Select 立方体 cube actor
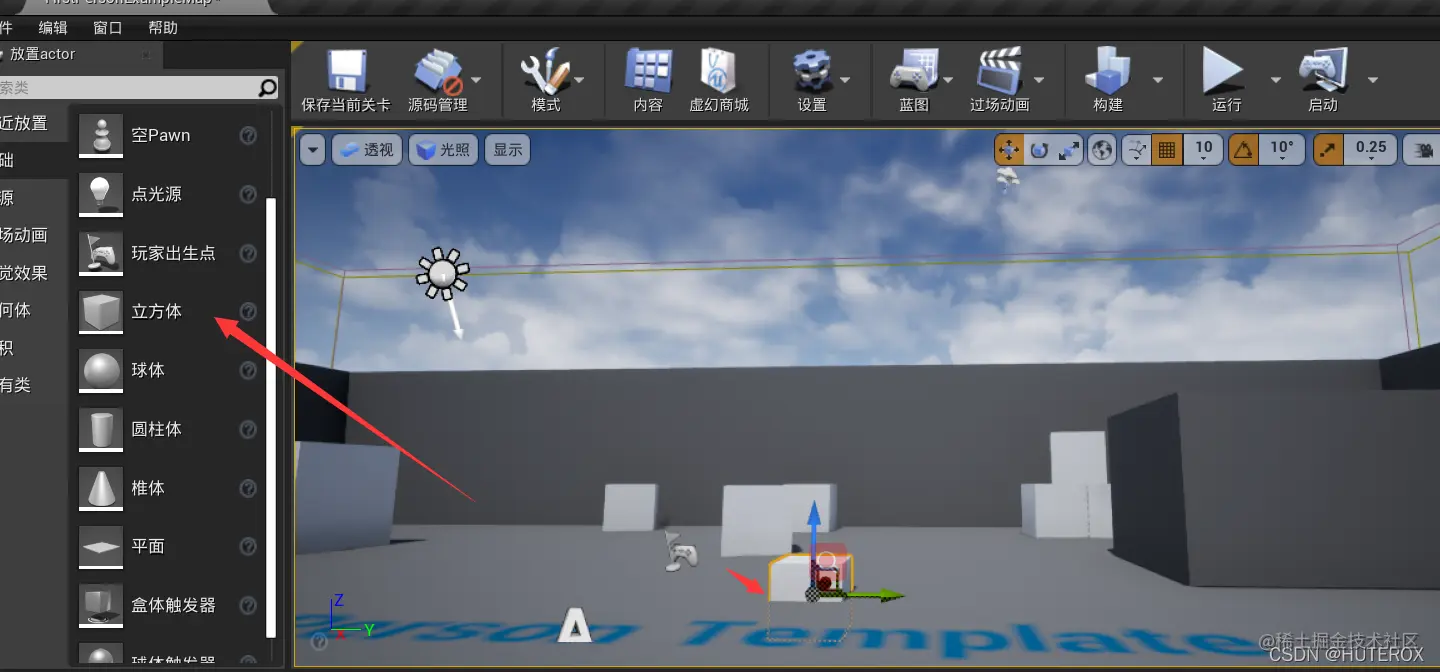 [168, 311]
